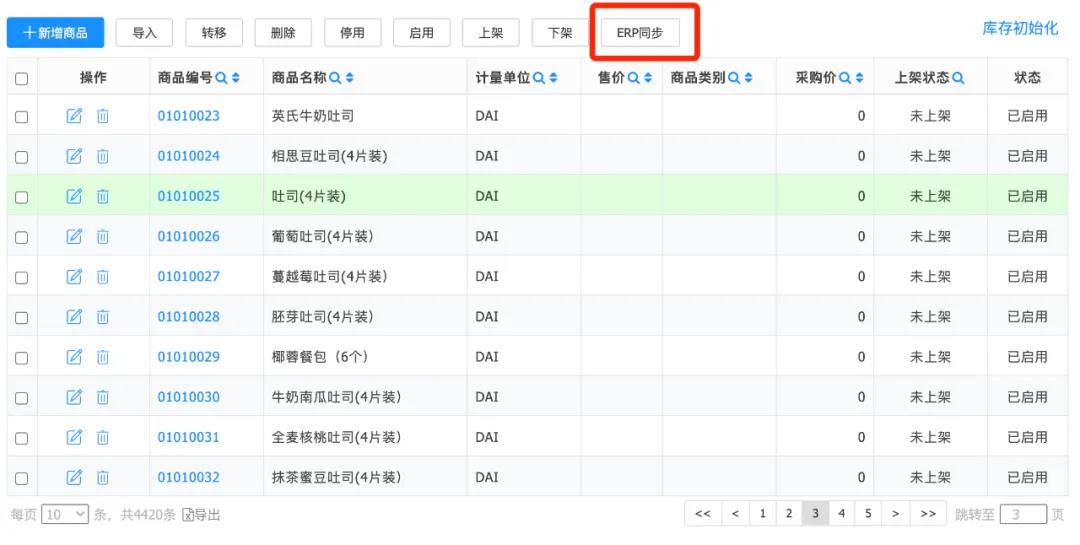Trash icon for product 01010026
Viewport: 1080px width, 545px height.
pos(103,236)
